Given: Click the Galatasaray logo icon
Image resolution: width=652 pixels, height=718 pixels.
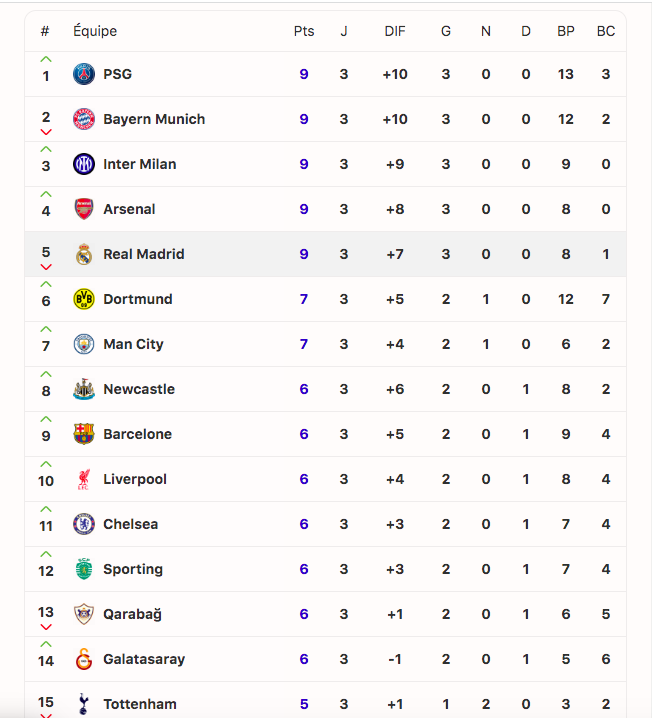Looking at the screenshot, I should (84, 659).
